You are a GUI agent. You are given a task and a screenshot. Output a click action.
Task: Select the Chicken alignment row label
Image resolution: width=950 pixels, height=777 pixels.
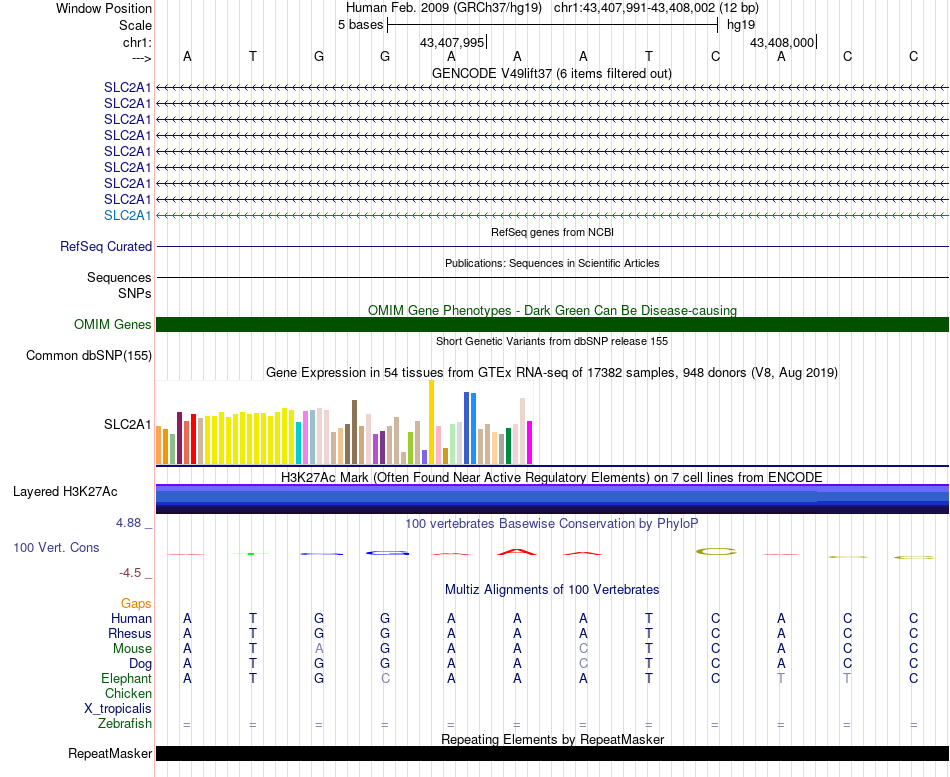tap(128, 693)
